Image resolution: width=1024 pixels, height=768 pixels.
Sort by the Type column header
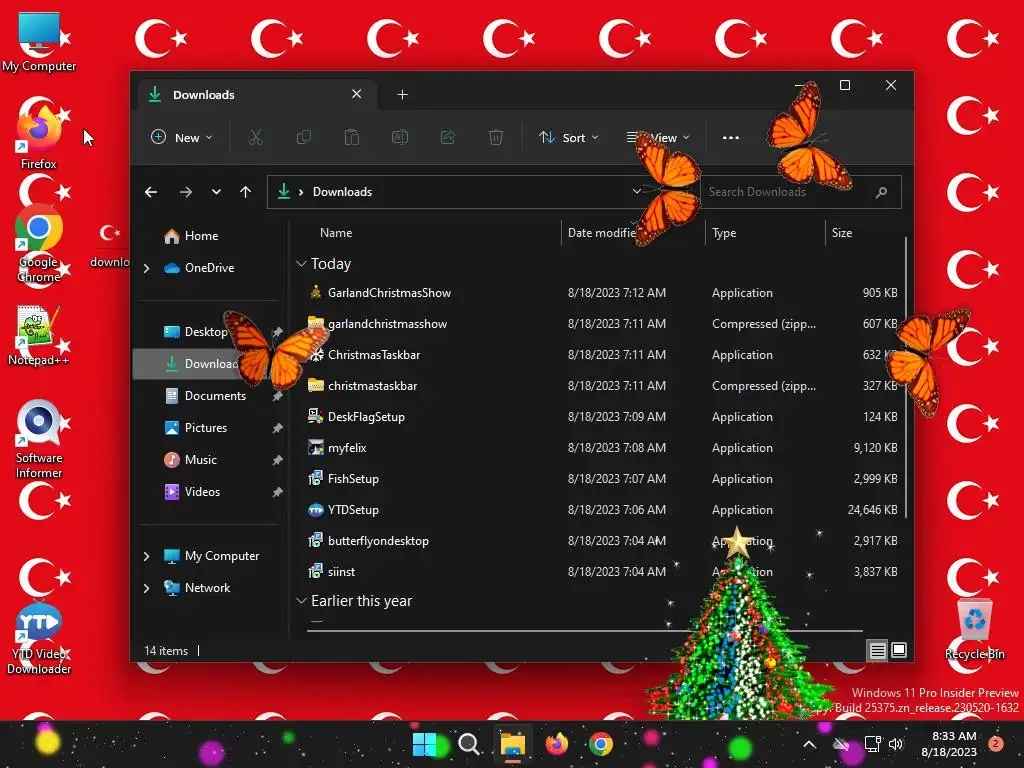(x=724, y=232)
